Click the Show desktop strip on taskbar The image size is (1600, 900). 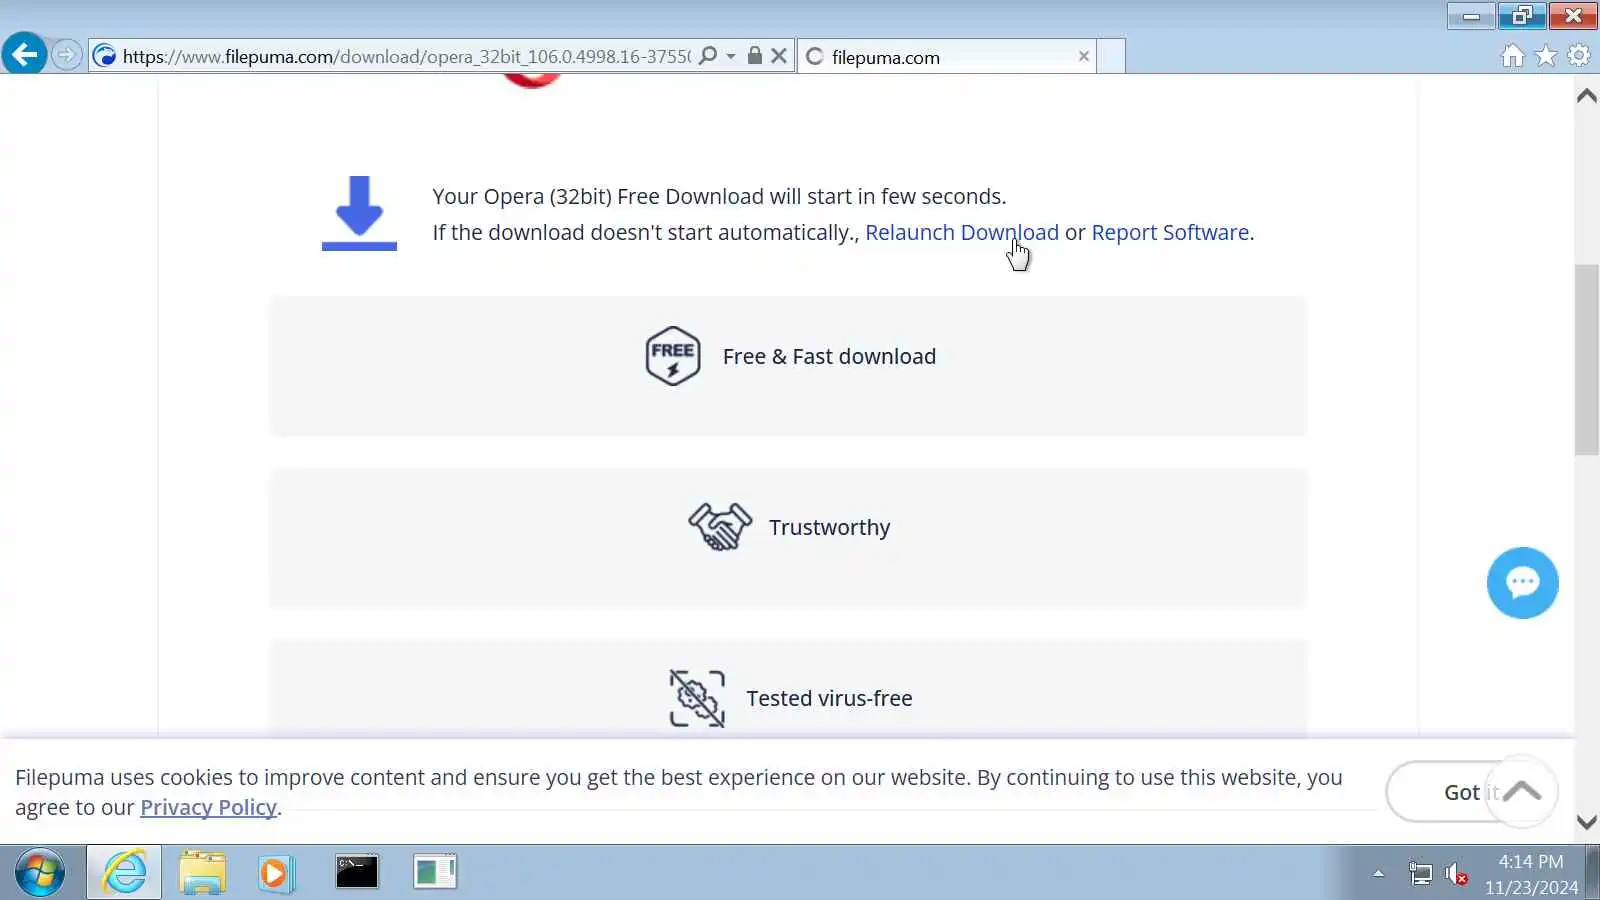pos(1592,872)
